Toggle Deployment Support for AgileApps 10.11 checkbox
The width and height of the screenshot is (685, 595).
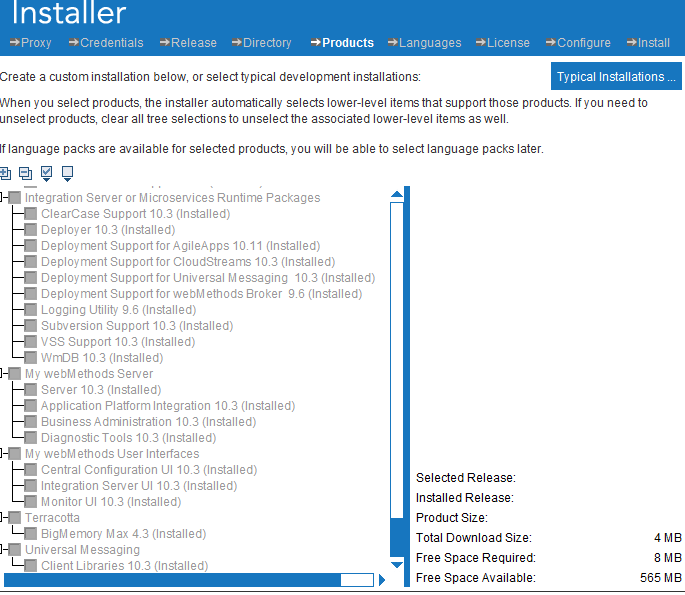coord(31,246)
